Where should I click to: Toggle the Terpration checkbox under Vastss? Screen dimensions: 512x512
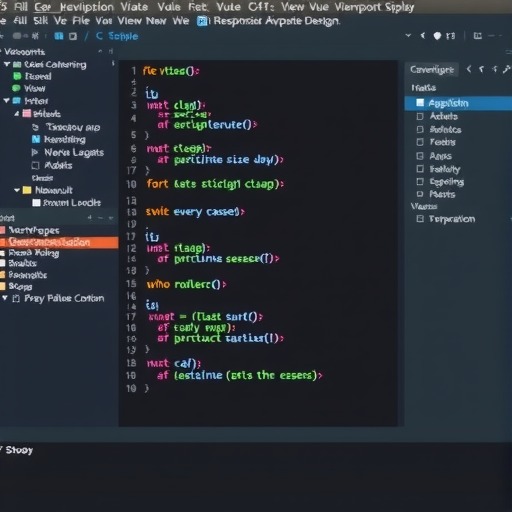point(420,219)
